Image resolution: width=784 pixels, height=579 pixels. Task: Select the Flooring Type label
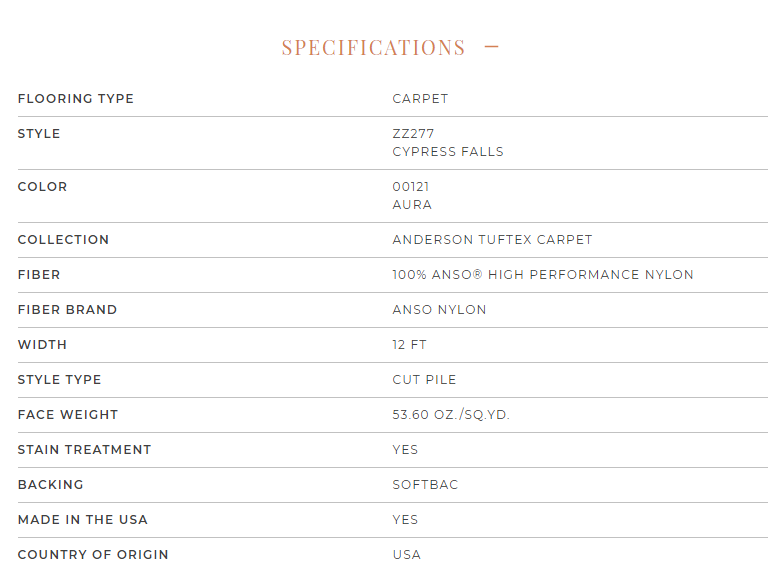coord(76,98)
